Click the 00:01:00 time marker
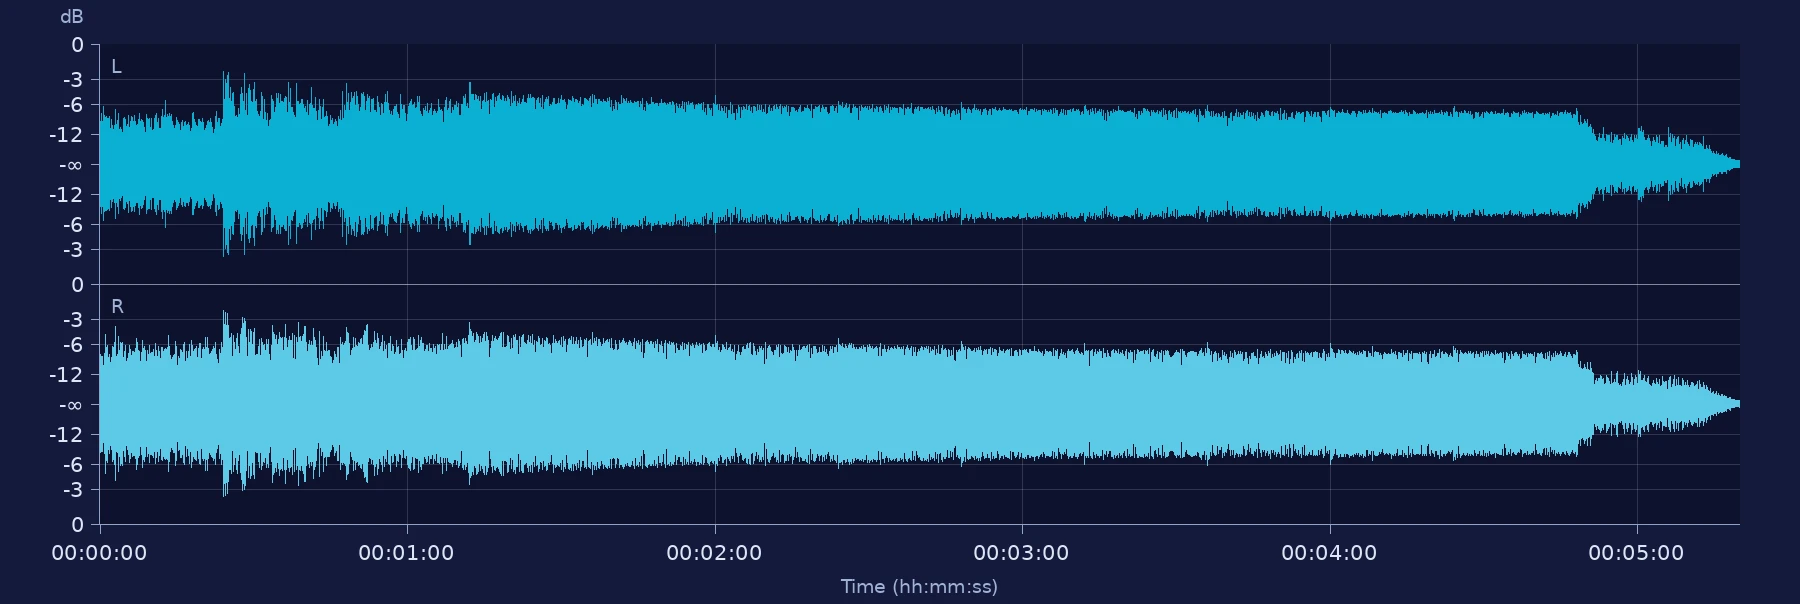The image size is (1800, 604). click(x=406, y=553)
